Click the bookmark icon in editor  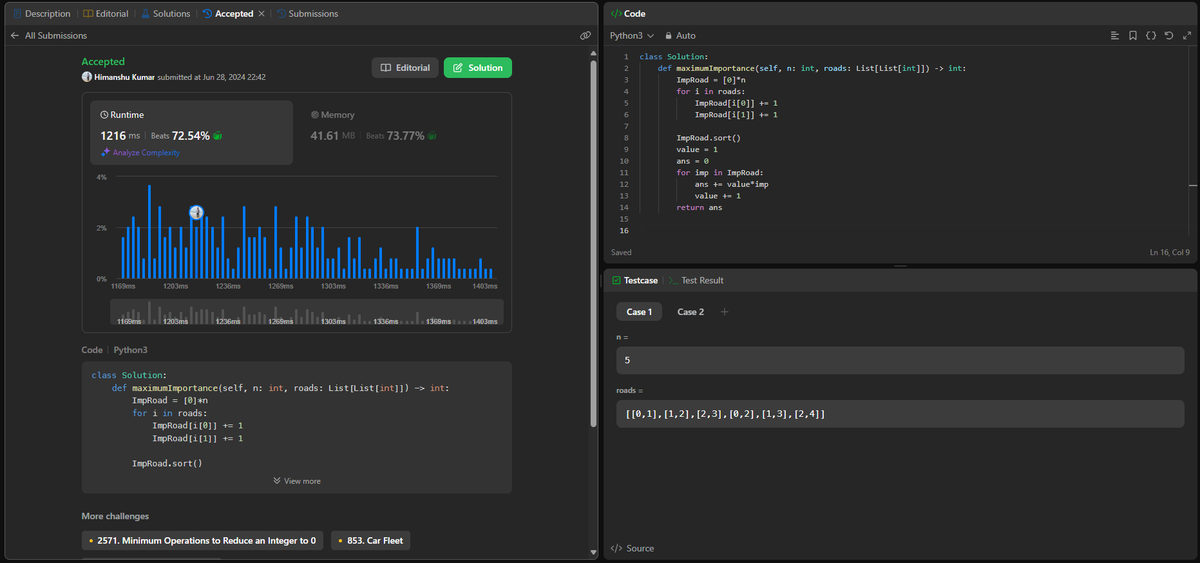1133,35
